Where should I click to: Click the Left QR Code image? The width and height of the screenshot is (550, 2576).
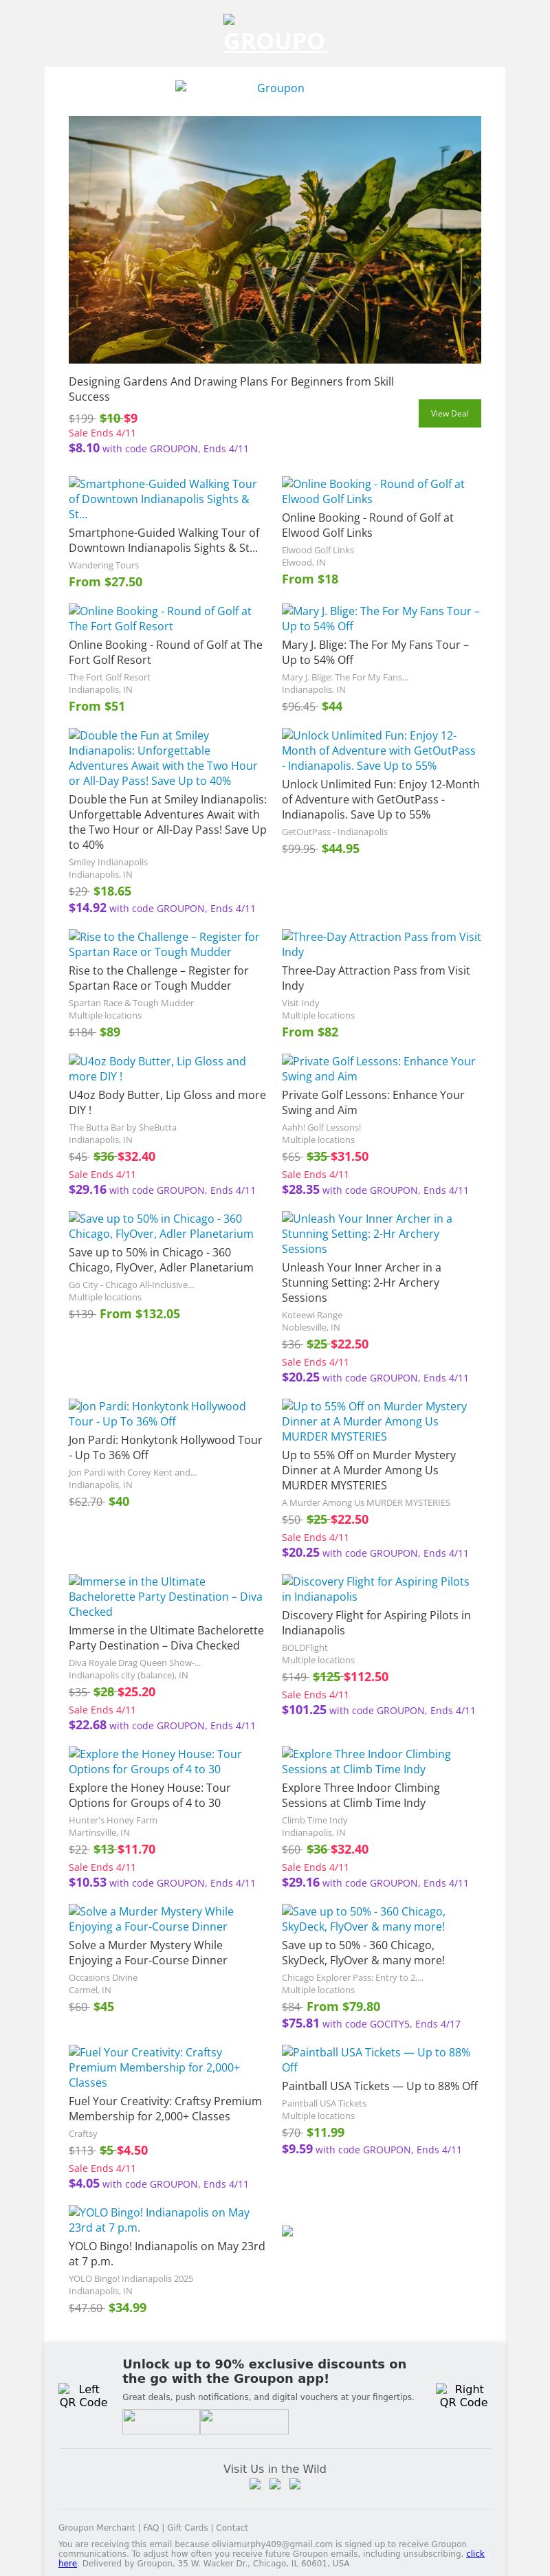point(83,2395)
